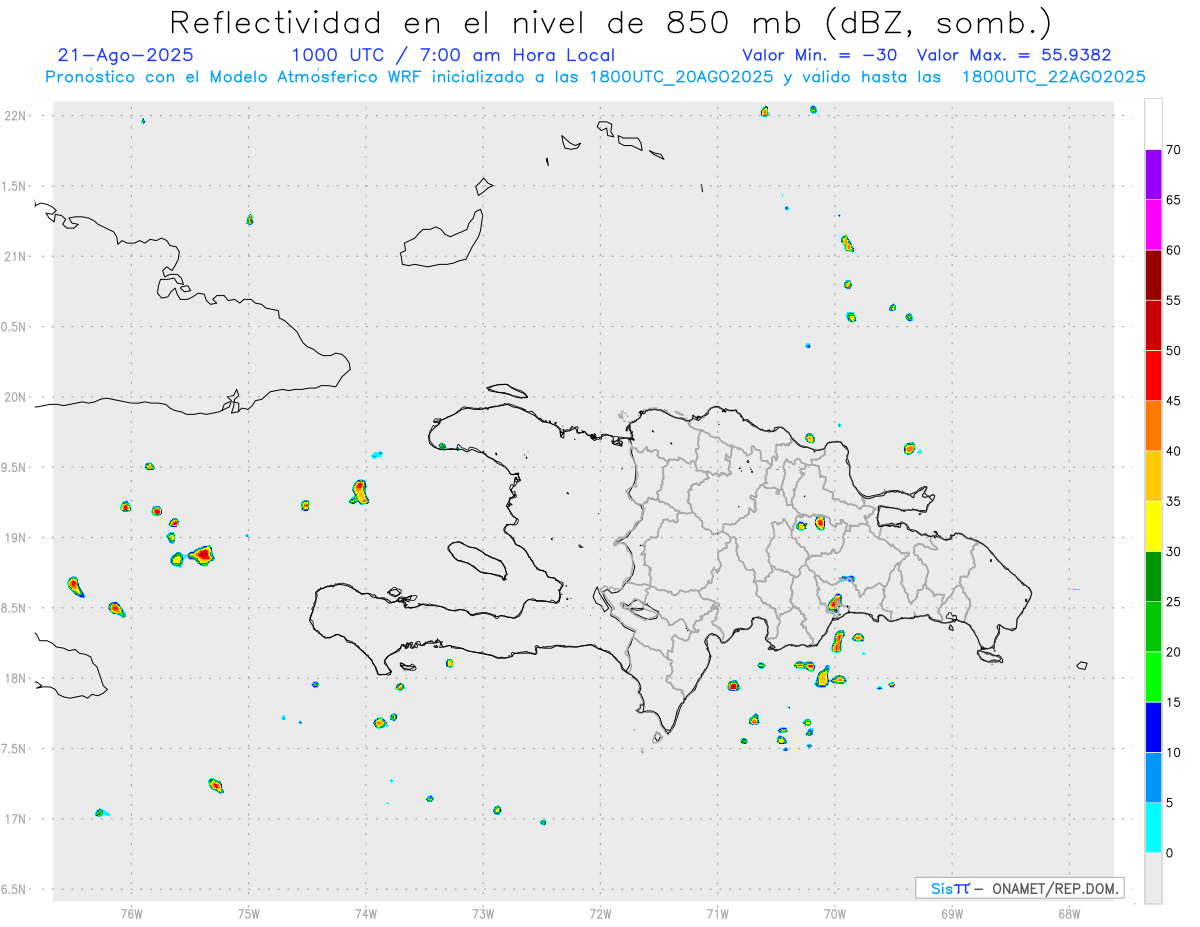Select the colorbar tick label '0'
Viewport: 1200px width, 927px height.
(1169, 853)
